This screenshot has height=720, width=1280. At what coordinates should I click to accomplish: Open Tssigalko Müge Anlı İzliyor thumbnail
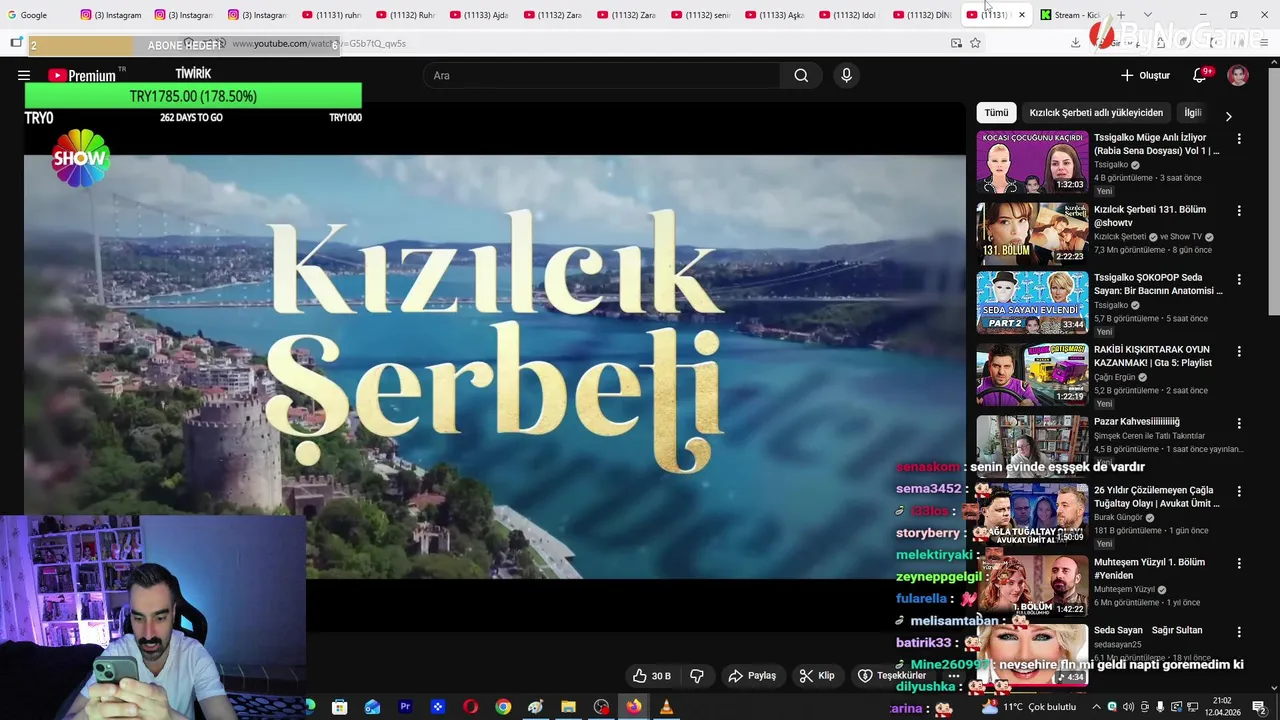point(1032,162)
